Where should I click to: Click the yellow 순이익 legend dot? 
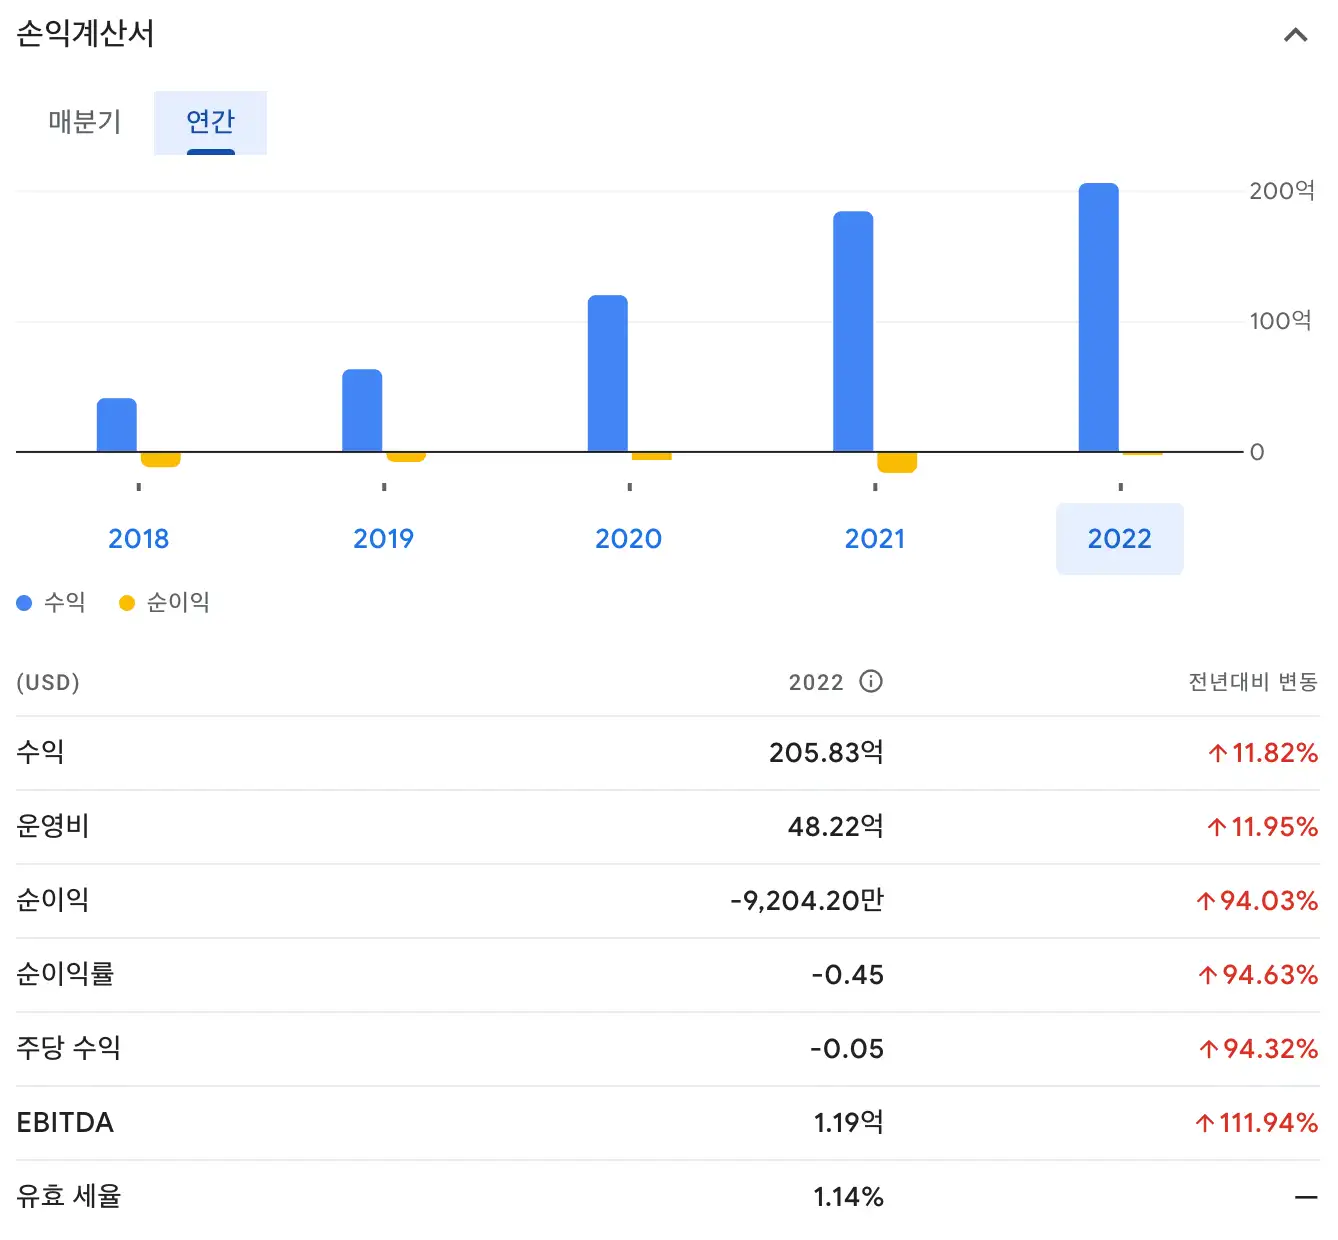pyautogui.click(x=124, y=602)
